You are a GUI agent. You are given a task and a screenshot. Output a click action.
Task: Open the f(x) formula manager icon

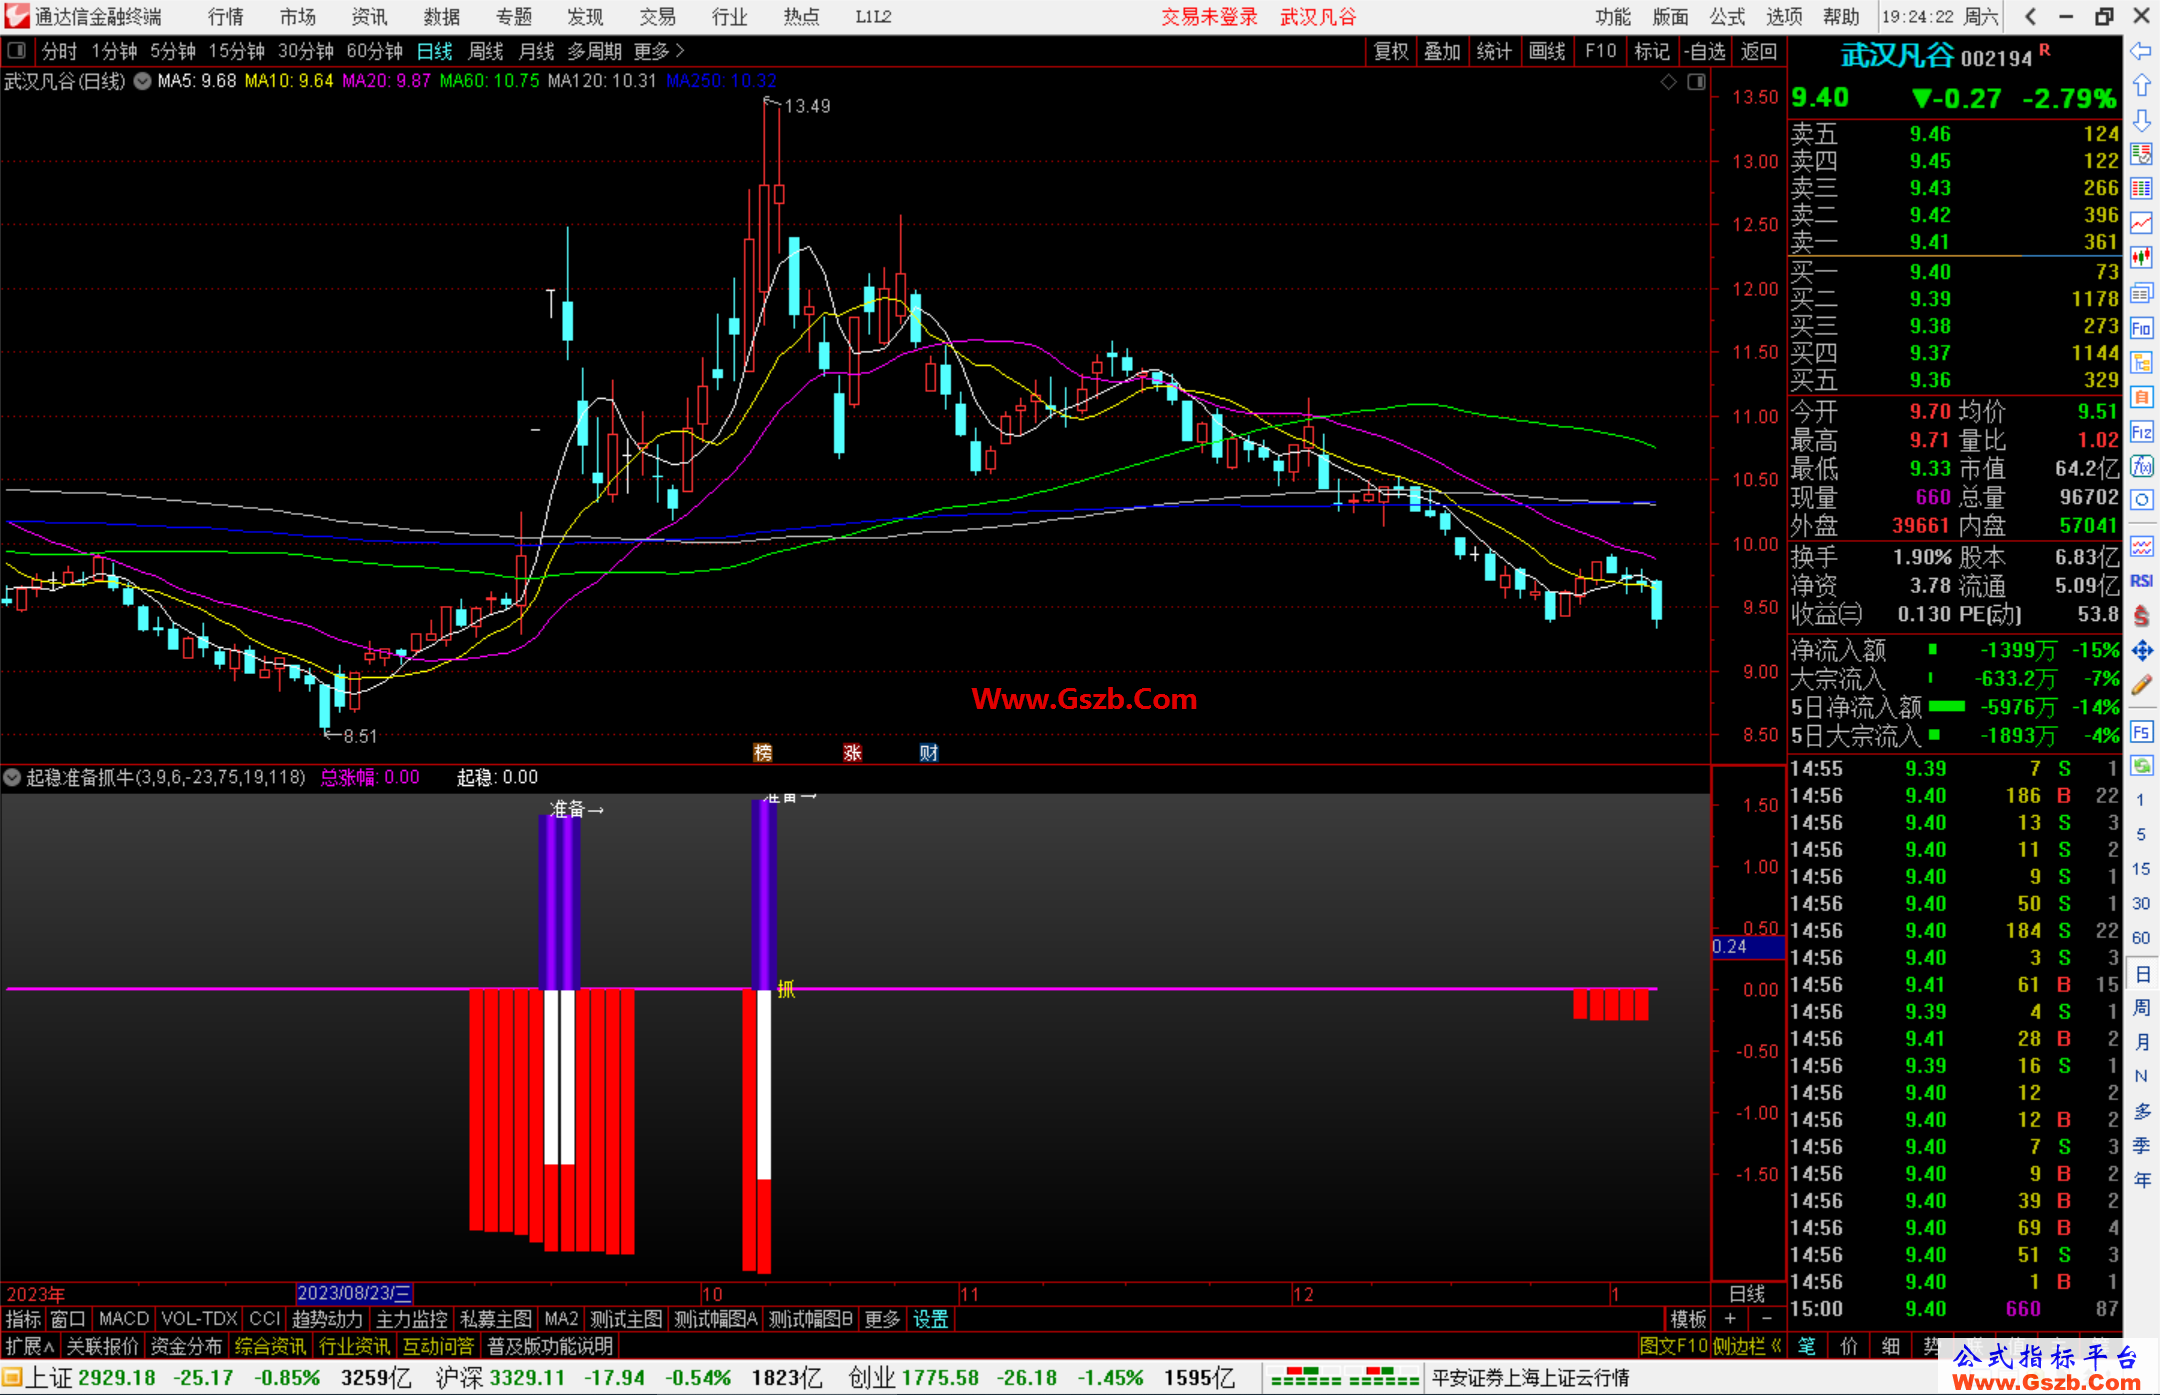[2141, 466]
